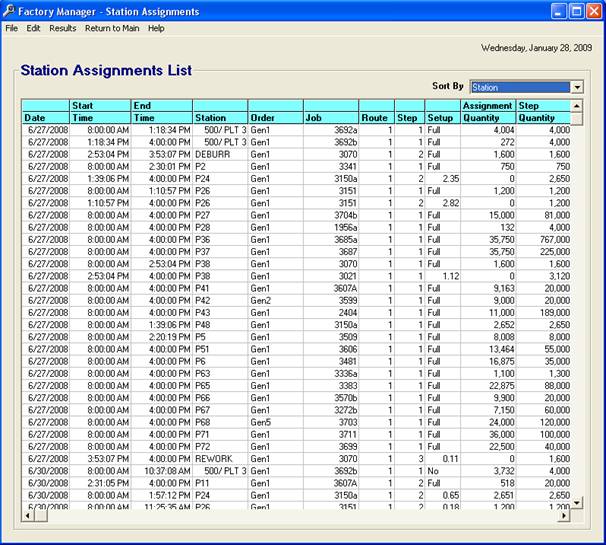606x545 pixels.
Task: Click the P63 station cell
Action: point(220,373)
